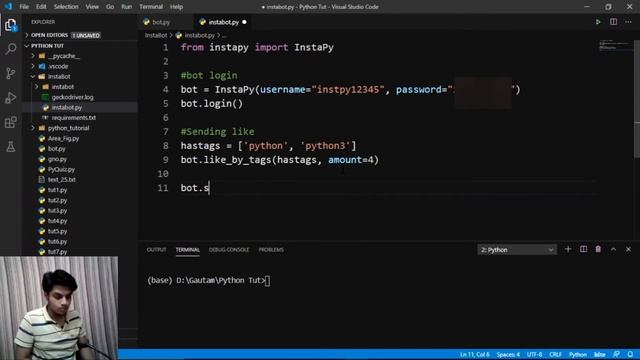The width and height of the screenshot is (640, 360).
Task: Click the 'Ln 11, Col 6' status bar entry
Action: (474, 354)
